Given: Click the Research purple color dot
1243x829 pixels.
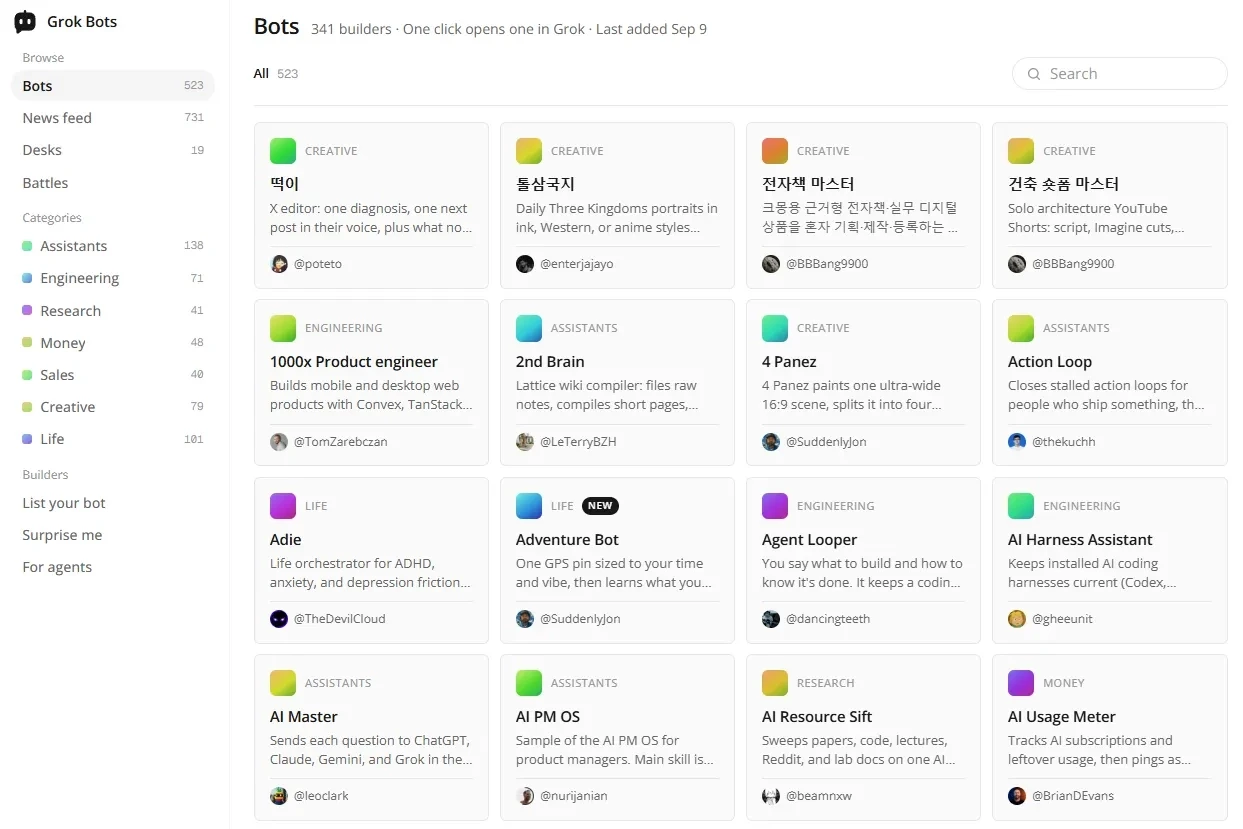Looking at the screenshot, I should point(28,311).
